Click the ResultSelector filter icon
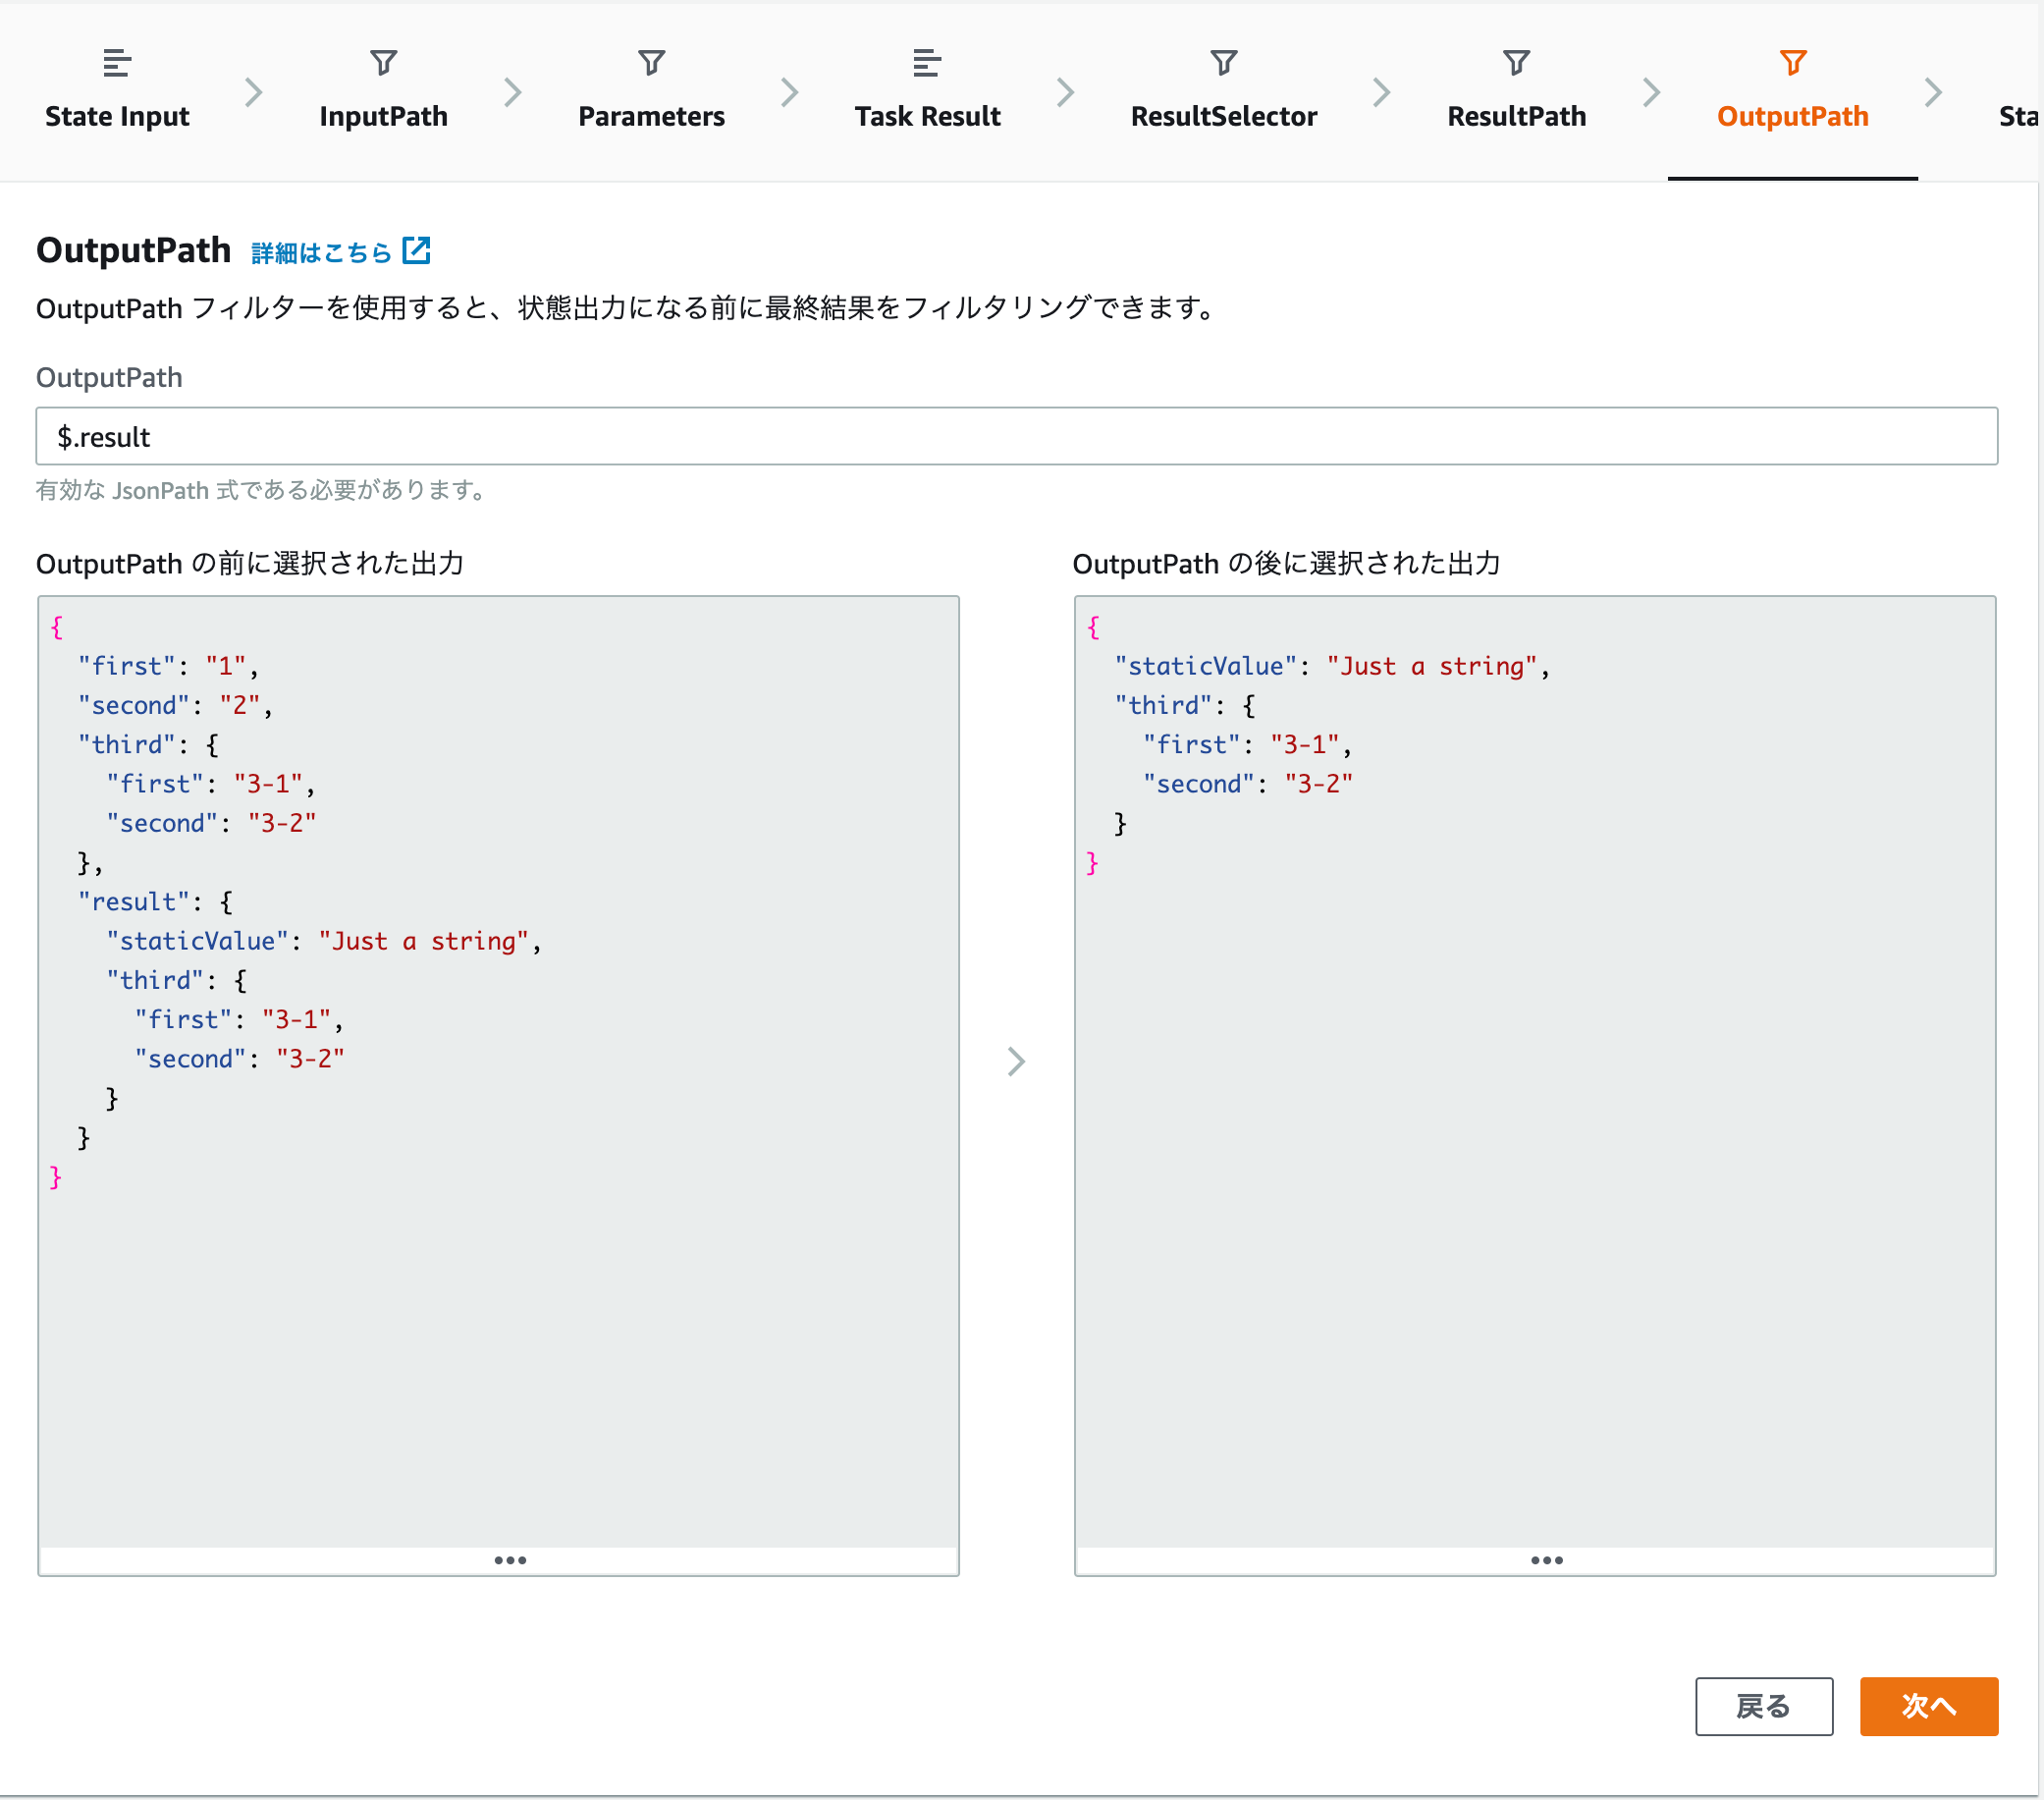Screen dimensions: 2044x1800 point(1223,63)
